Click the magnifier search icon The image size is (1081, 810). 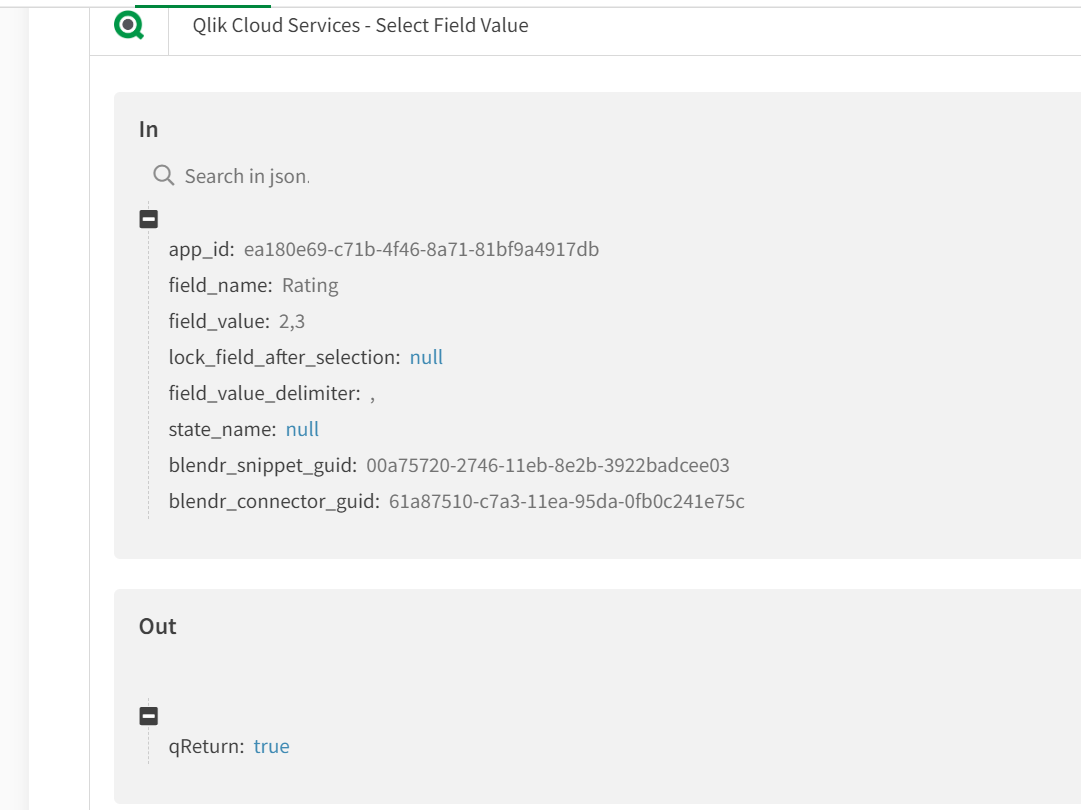164,176
